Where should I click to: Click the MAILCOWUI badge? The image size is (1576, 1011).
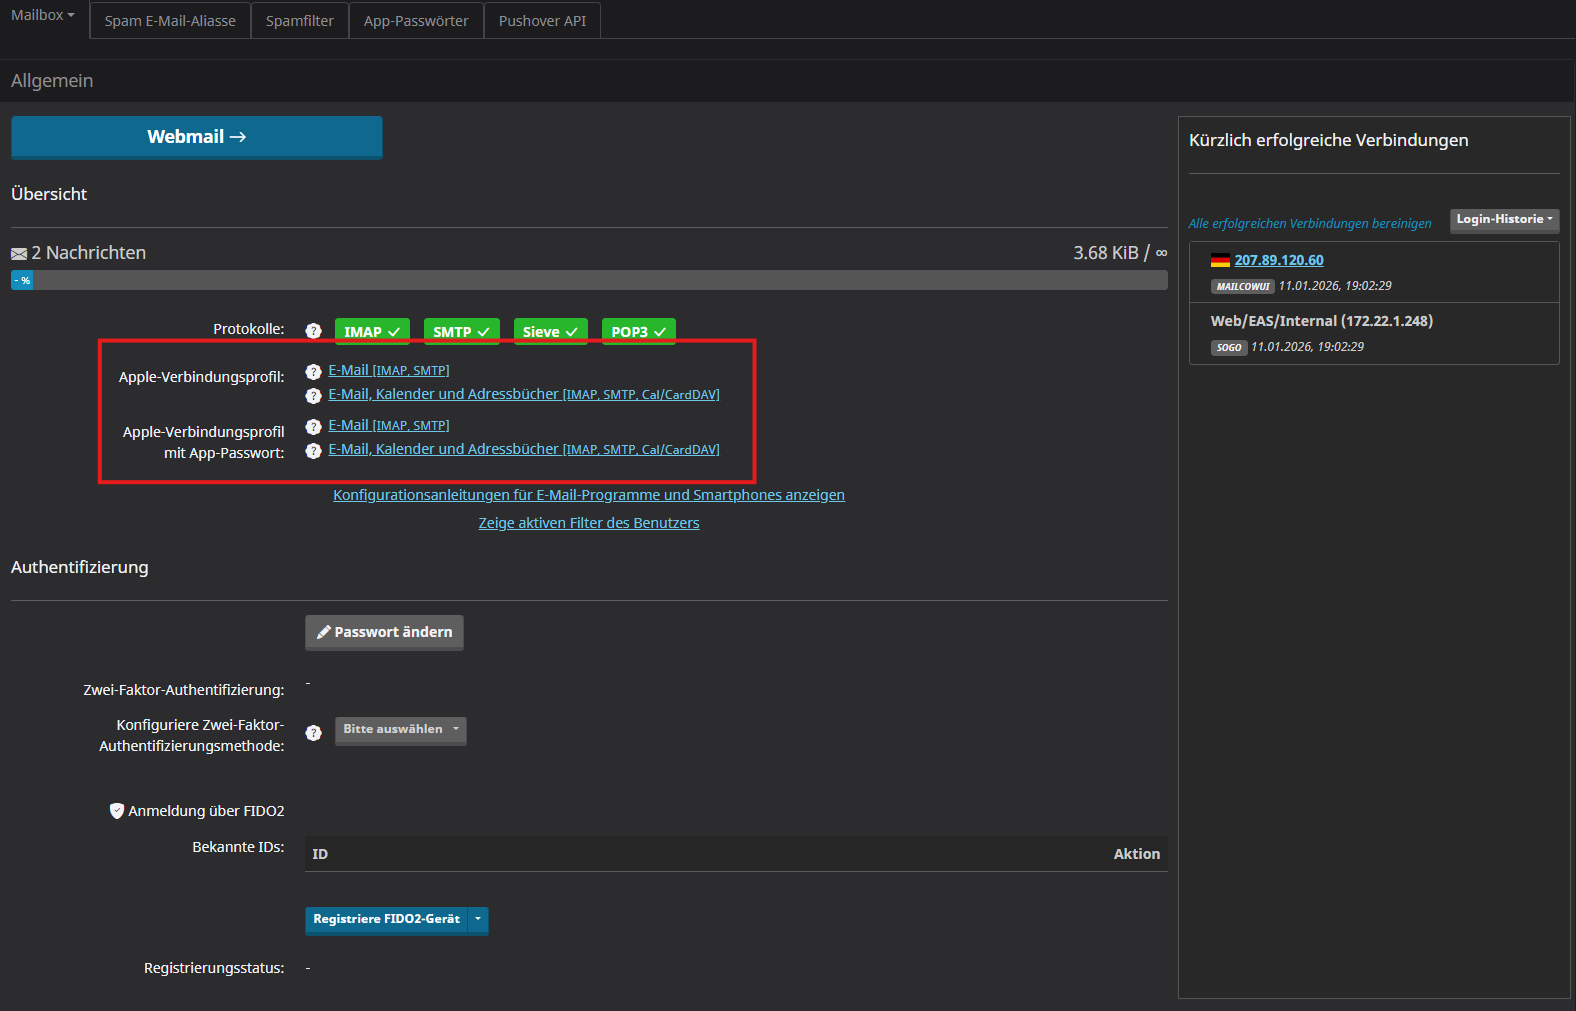click(x=1242, y=287)
